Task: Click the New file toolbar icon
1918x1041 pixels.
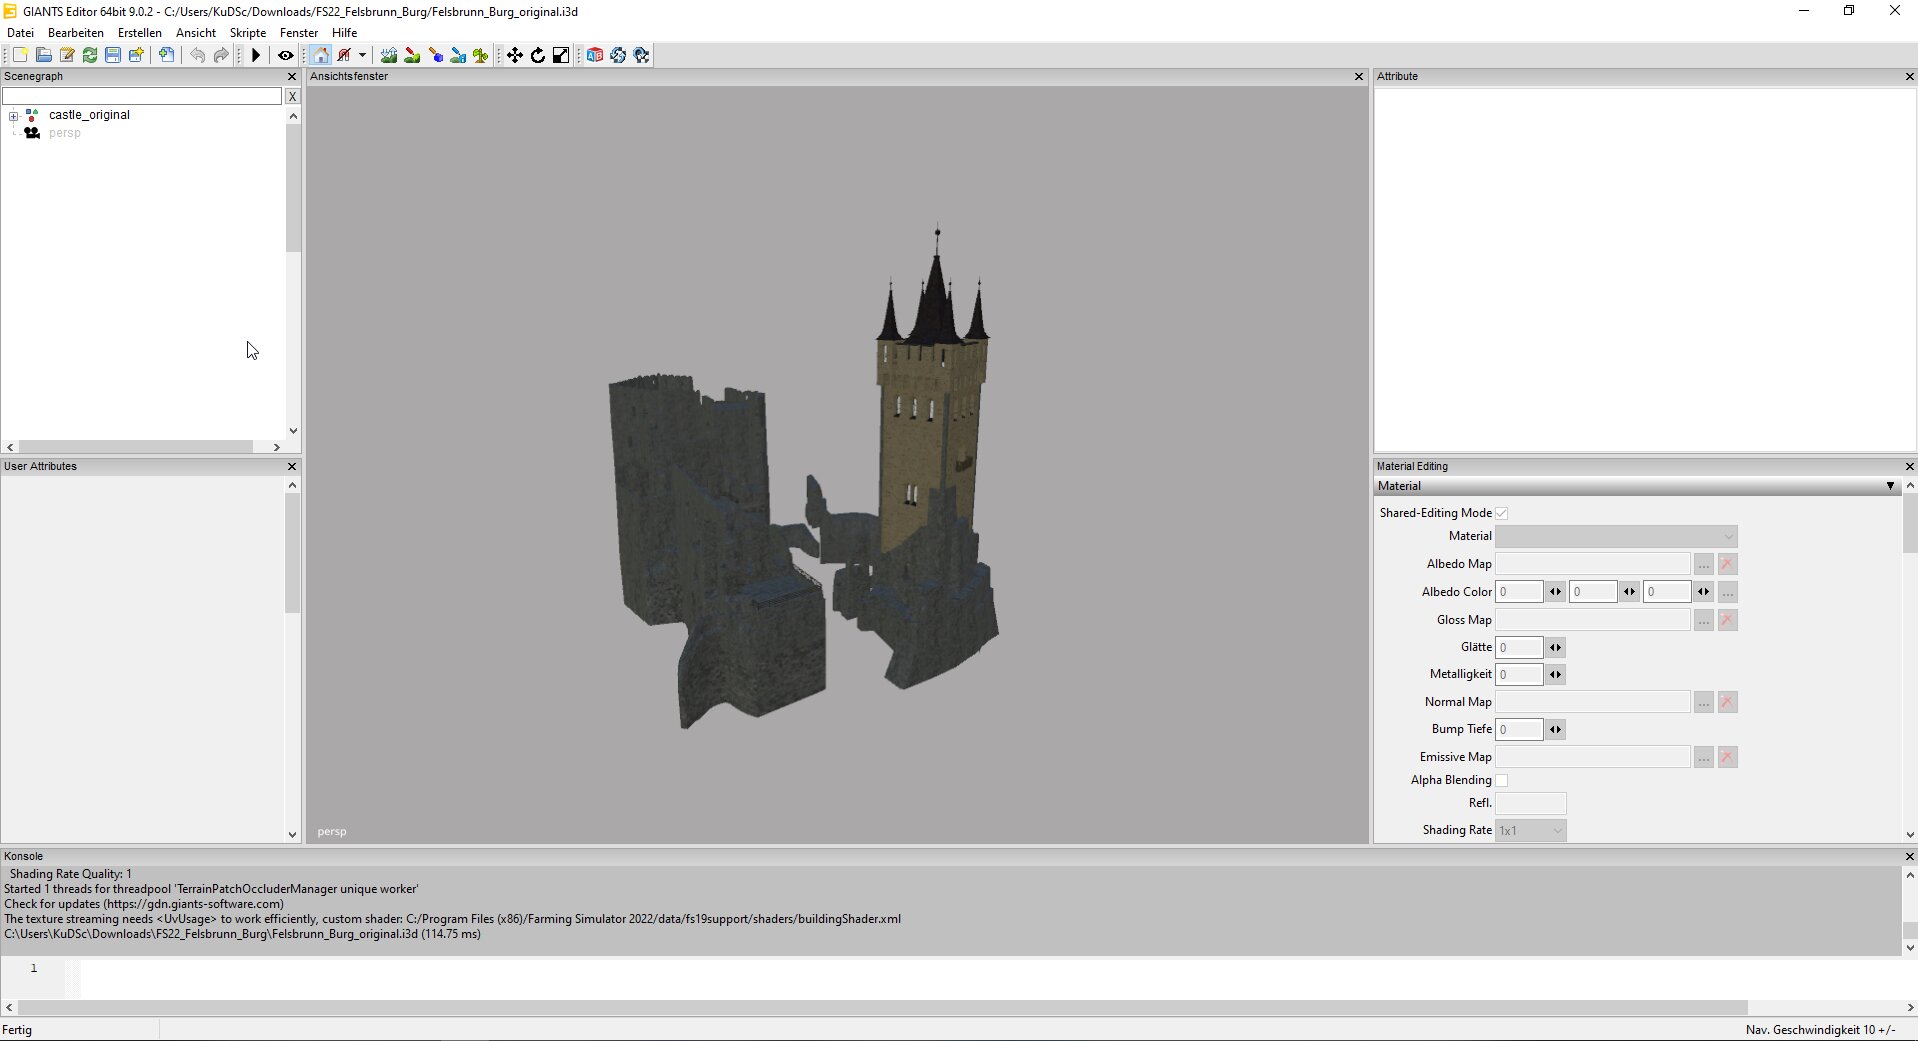Action: tap(20, 55)
